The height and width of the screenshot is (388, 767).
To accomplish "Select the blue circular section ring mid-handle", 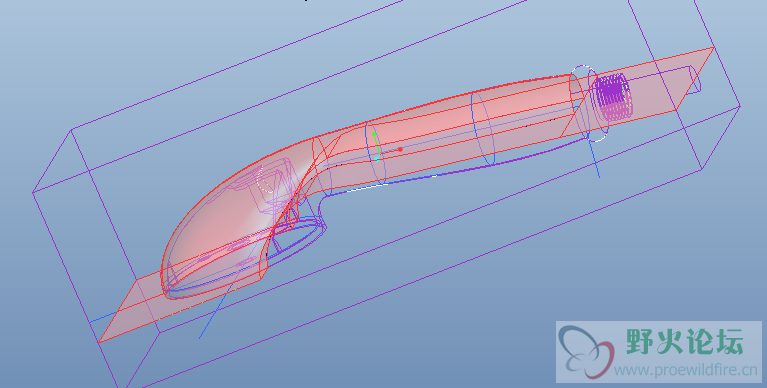I will coord(483,128).
